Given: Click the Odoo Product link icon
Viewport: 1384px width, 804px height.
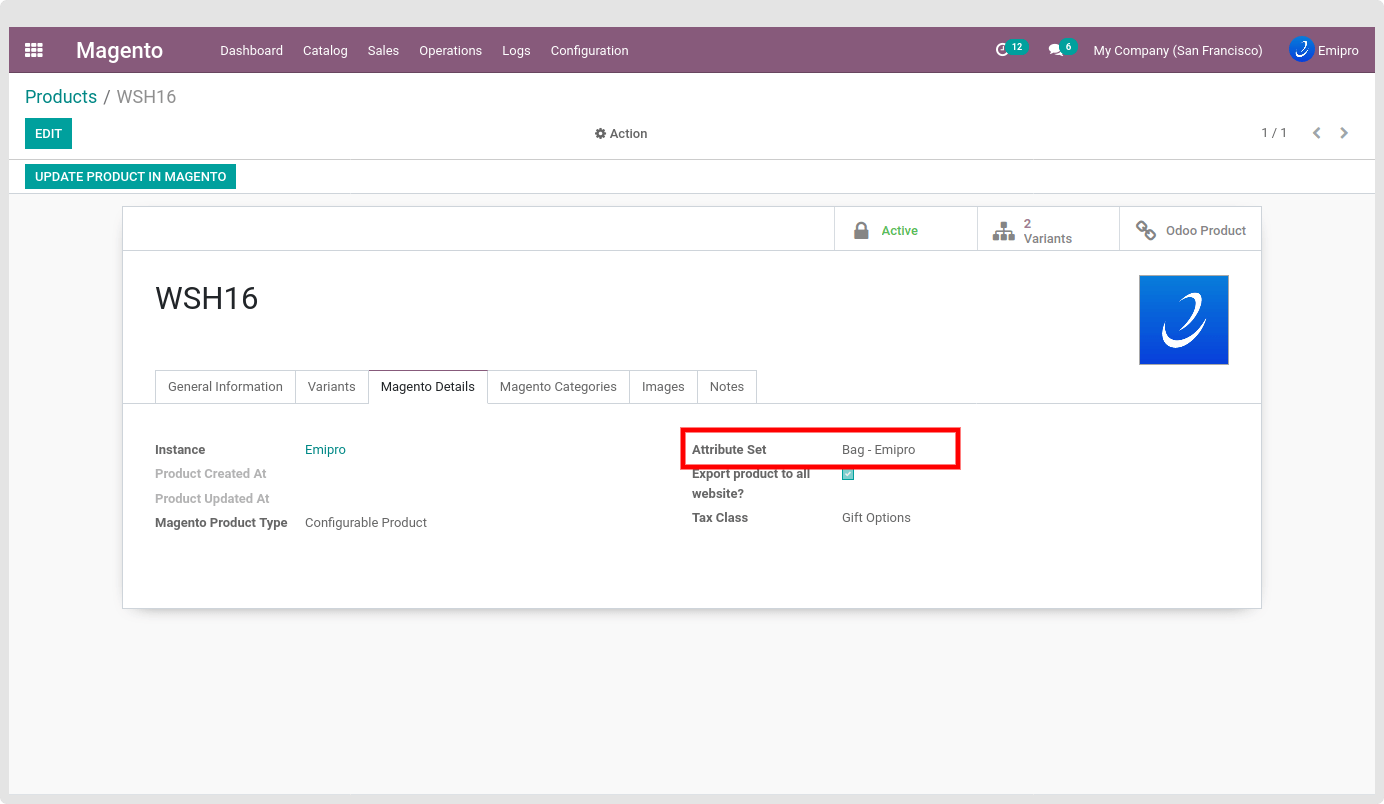Looking at the screenshot, I should [1146, 231].
